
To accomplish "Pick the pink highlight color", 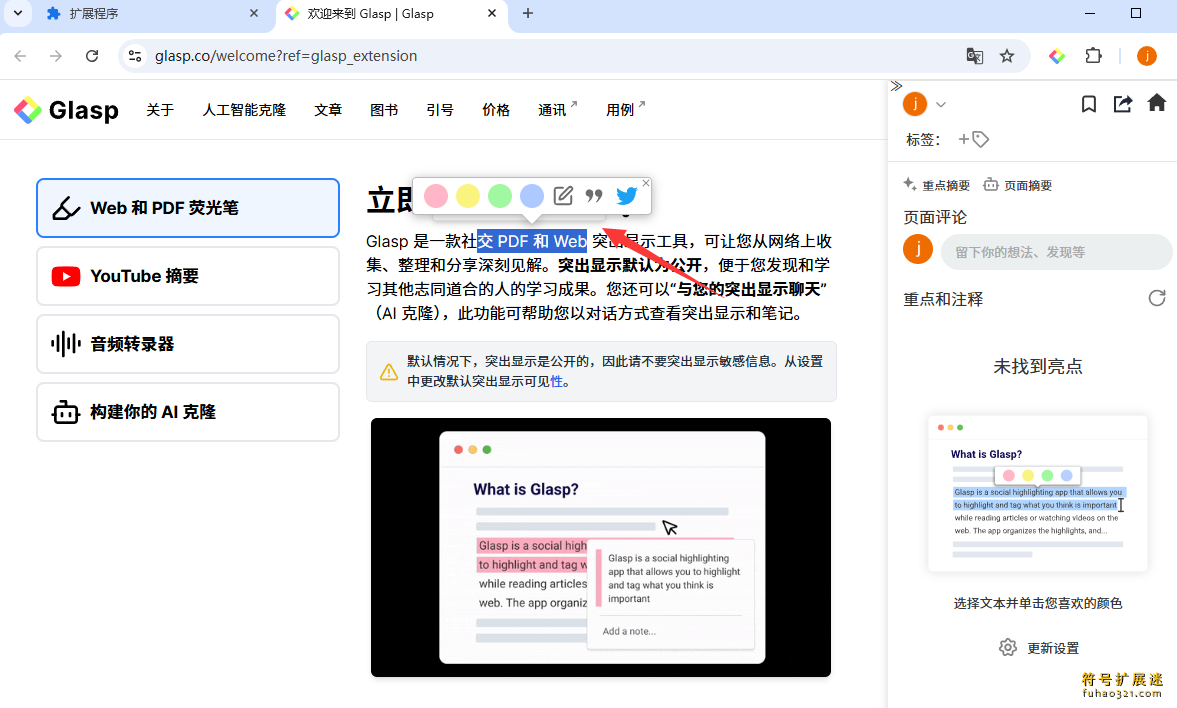I will click(x=435, y=196).
